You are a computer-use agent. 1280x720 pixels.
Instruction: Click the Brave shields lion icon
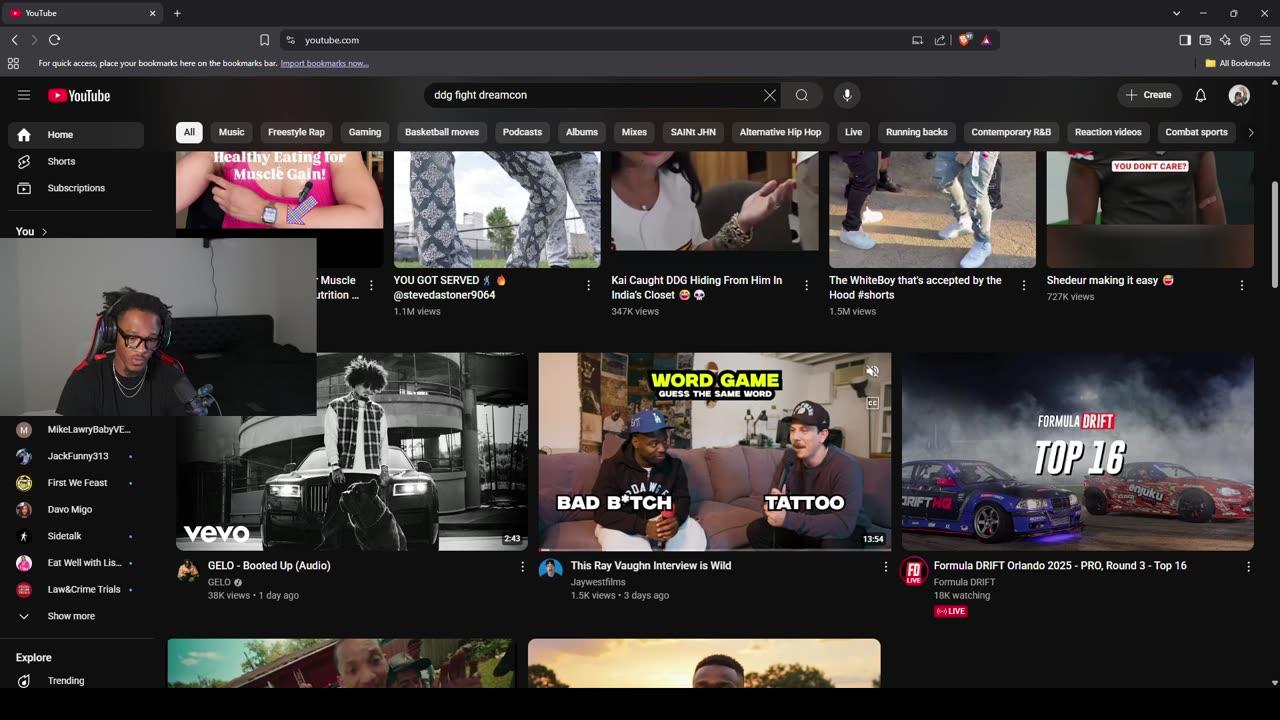(965, 40)
